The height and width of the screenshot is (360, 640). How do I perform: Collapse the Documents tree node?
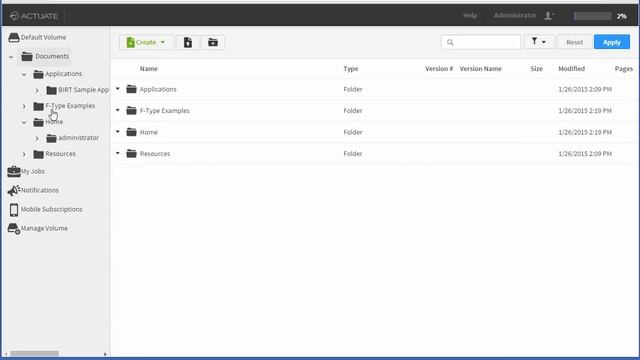[x=11, y=57]
